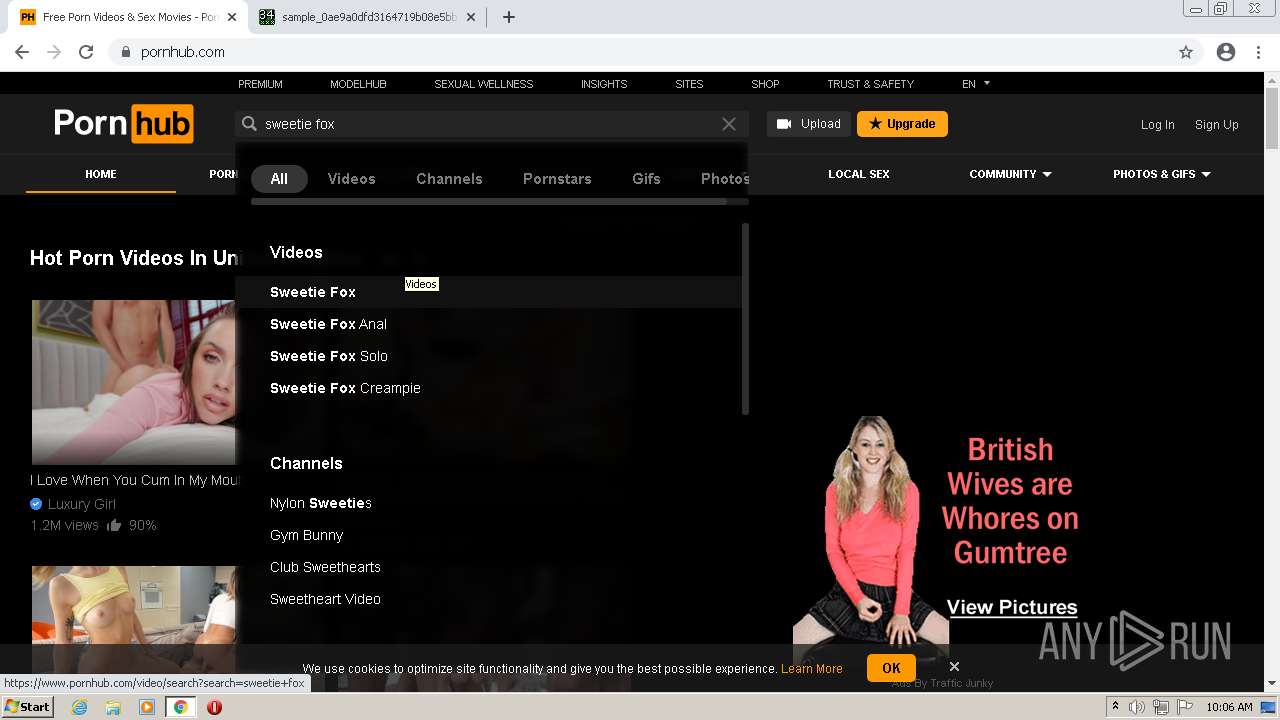Screen dimensions: 1280x720
Task: Reload the current page
Action: pos(86,52)
